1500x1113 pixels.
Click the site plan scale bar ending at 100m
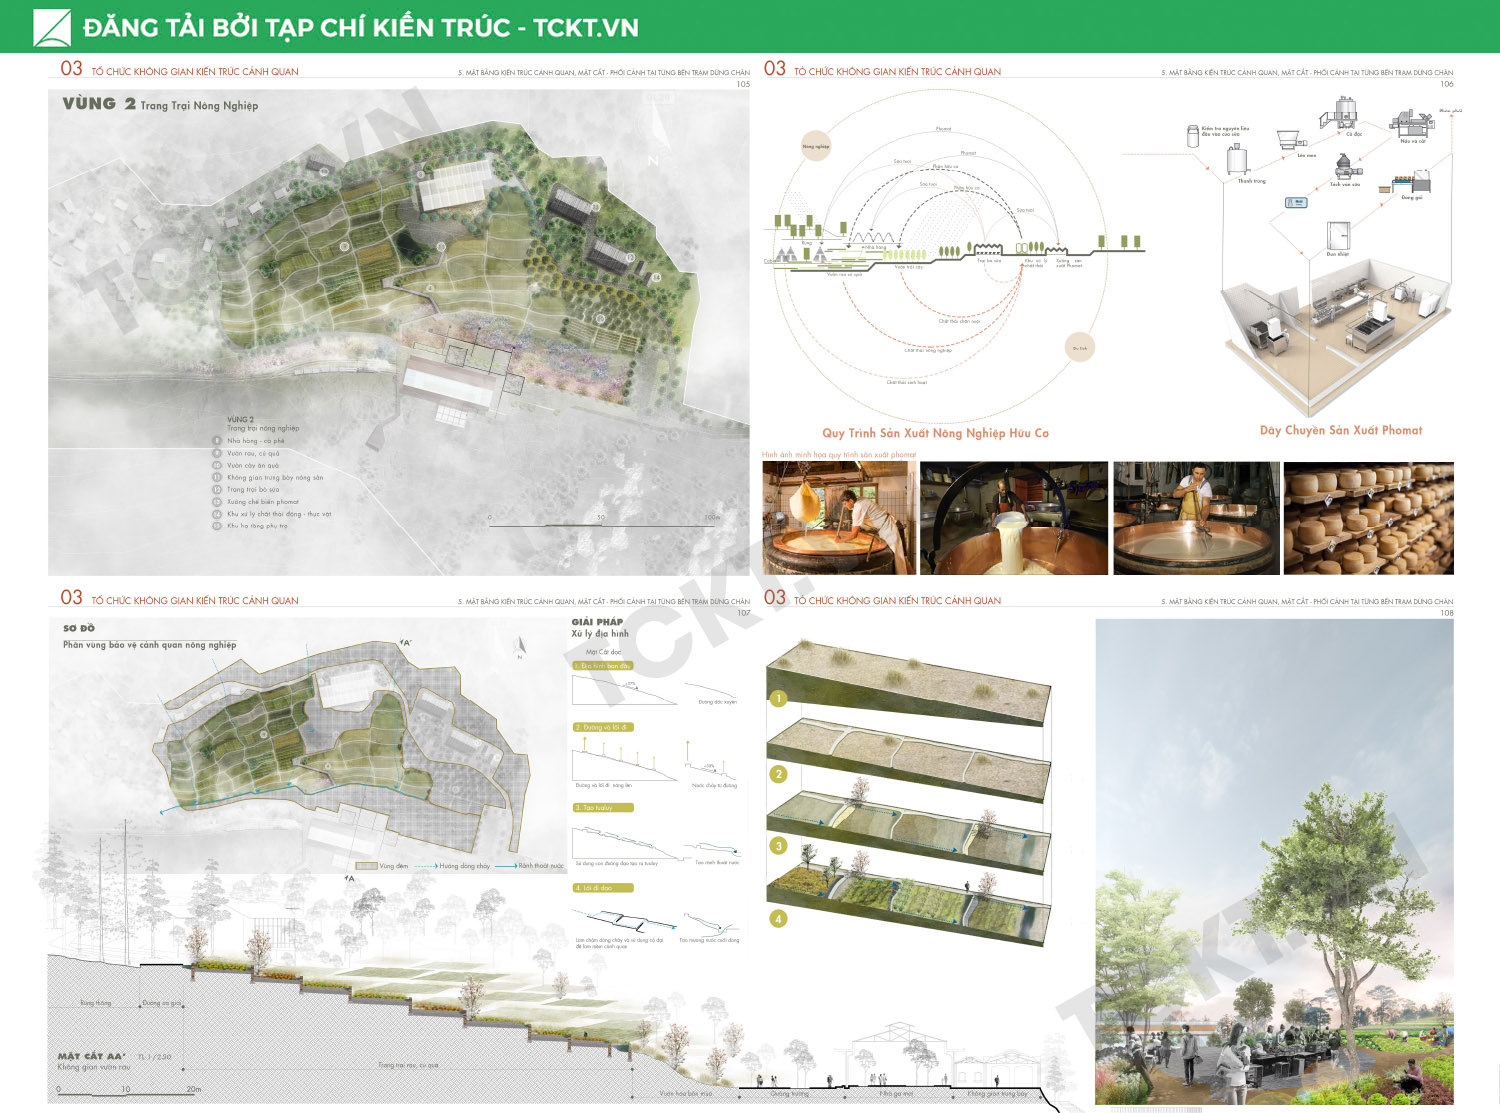point(604,520)
